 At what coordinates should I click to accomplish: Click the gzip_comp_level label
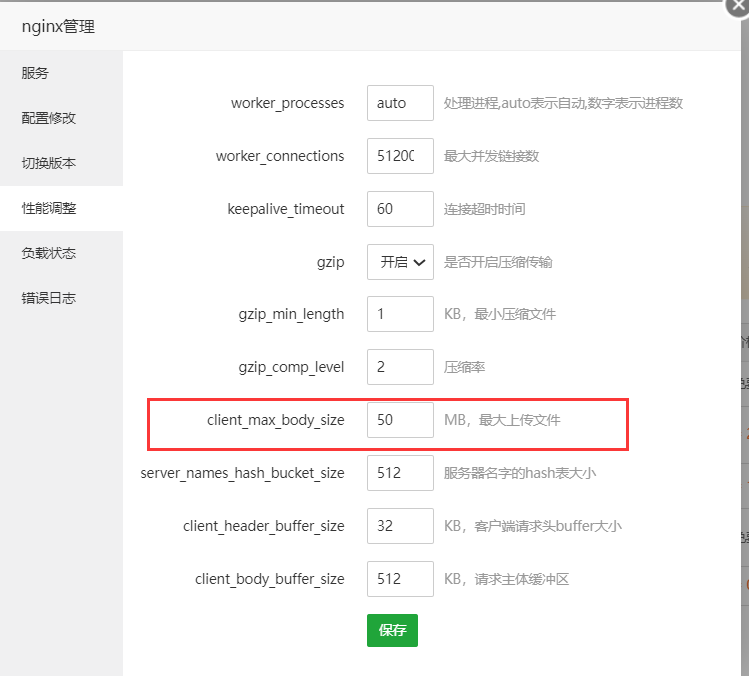(291, 367)
